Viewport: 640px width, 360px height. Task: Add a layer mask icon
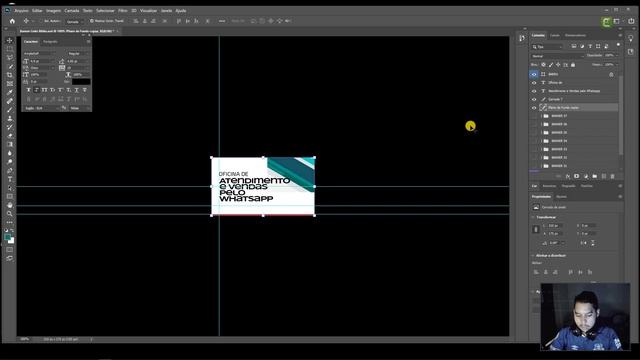coord(576,176)
